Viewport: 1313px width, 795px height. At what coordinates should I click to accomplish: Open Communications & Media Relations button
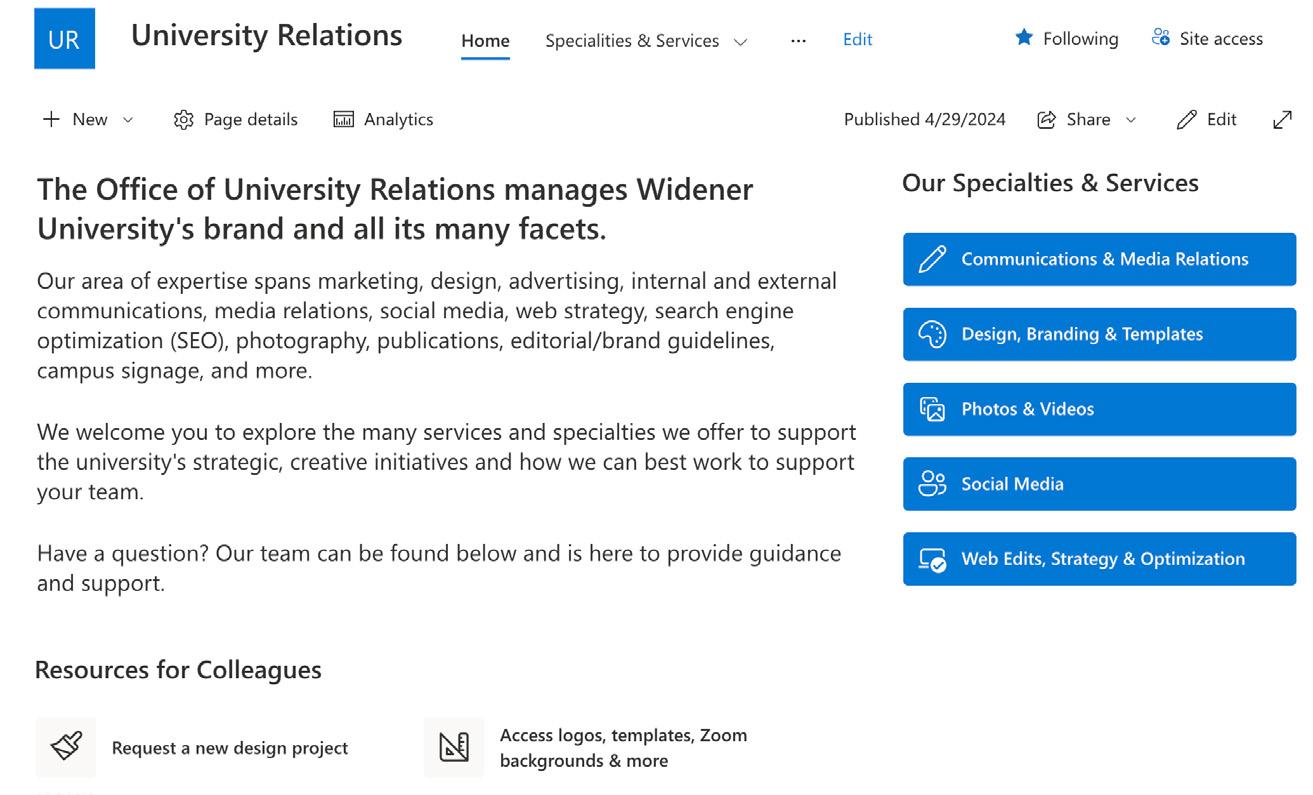click(1099, 259)
